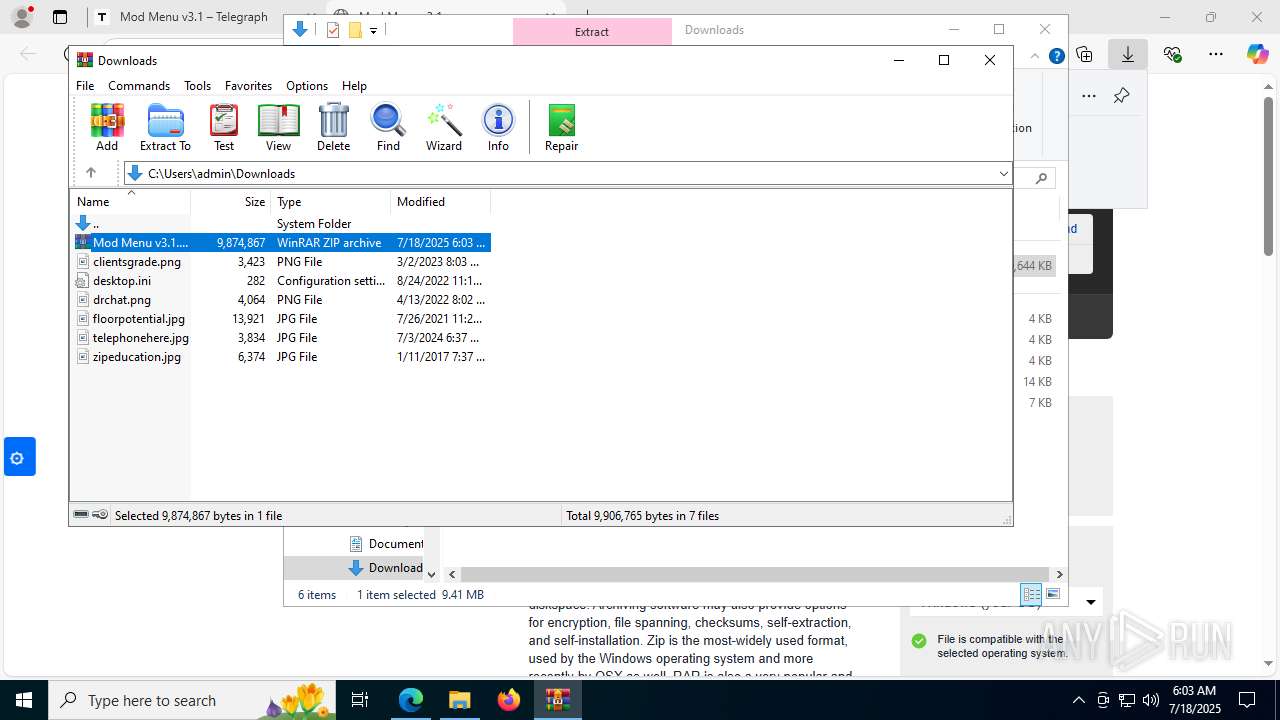Viewport: 1280px width, 720px height.
Task: Click the WinRAR taskbar icon
Action: point(557,700)
